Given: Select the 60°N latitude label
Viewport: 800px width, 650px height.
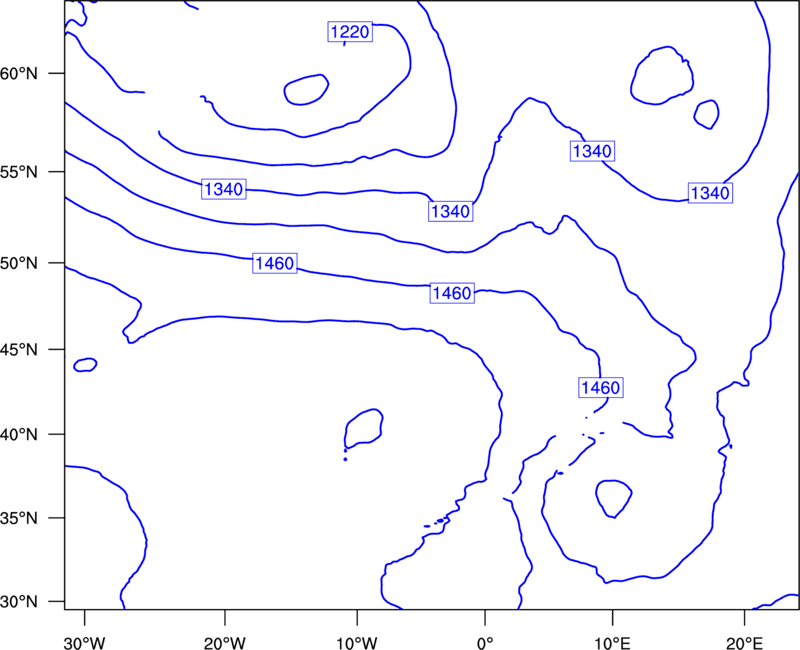Looking at the screenshot, I should point(19,73).
